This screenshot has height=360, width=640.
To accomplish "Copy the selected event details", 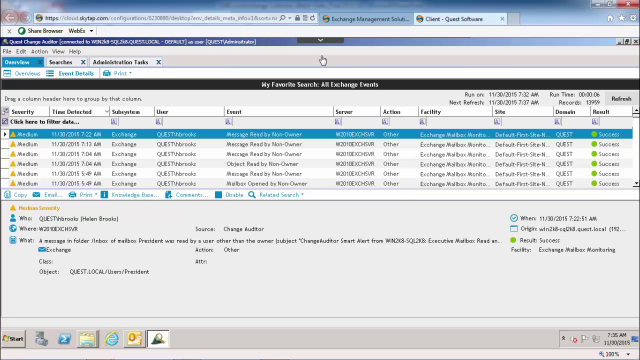I will [16, 195].
